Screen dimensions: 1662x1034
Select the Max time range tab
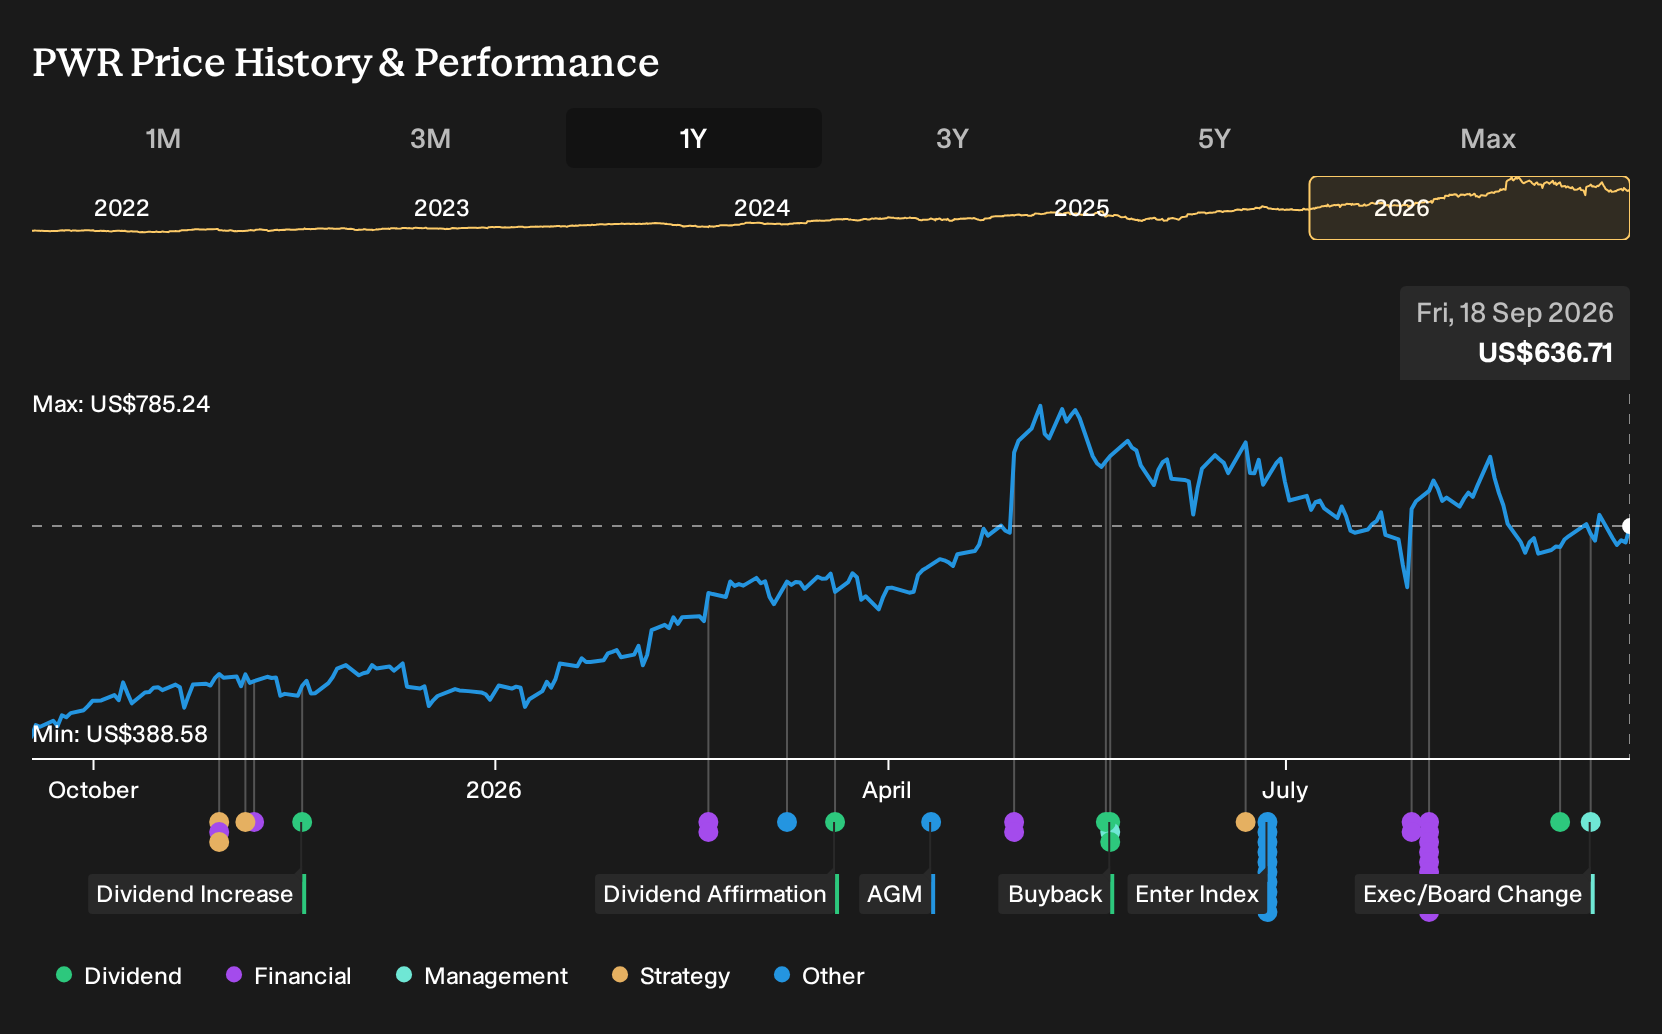(1488, 139)
